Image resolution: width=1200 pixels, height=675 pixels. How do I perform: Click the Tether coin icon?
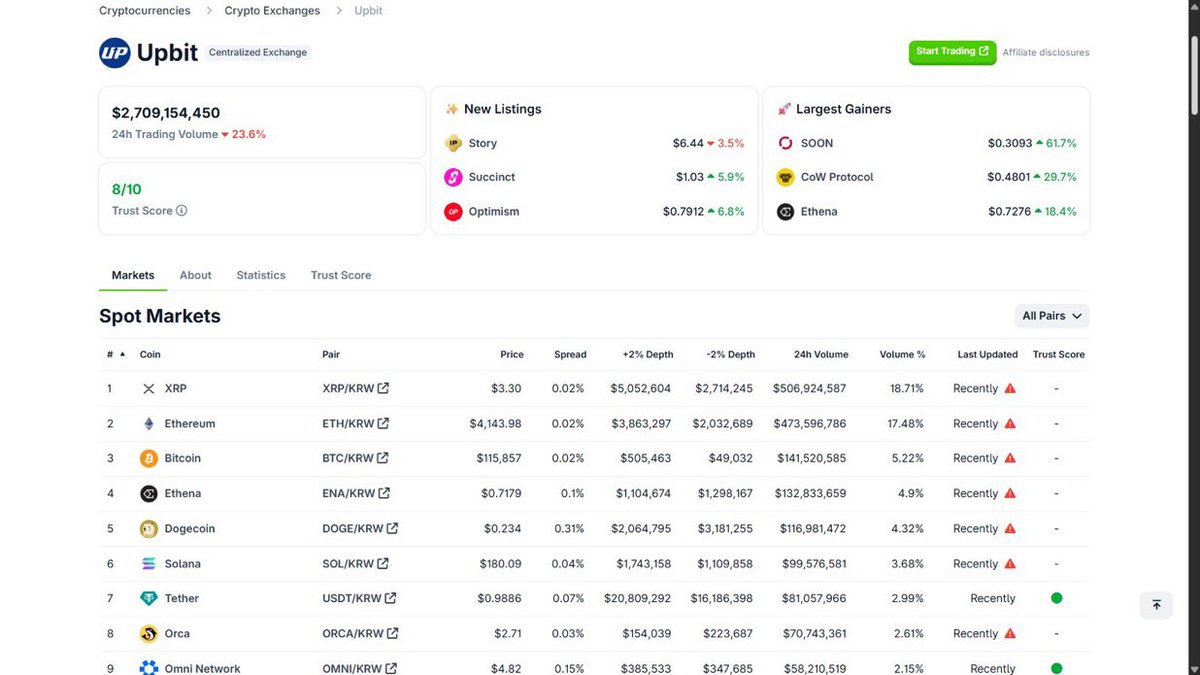click(149, 599)
